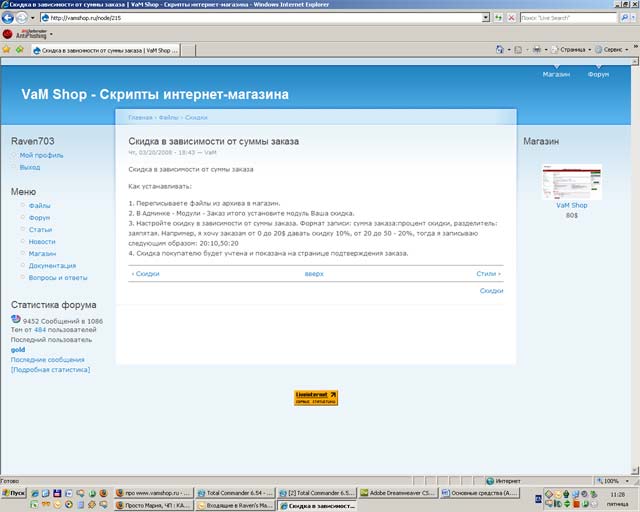Image resolution: width=640 pixels, height=512 pixels.
Task: Click the Home page toolbar icon
Action: [500, 49]
